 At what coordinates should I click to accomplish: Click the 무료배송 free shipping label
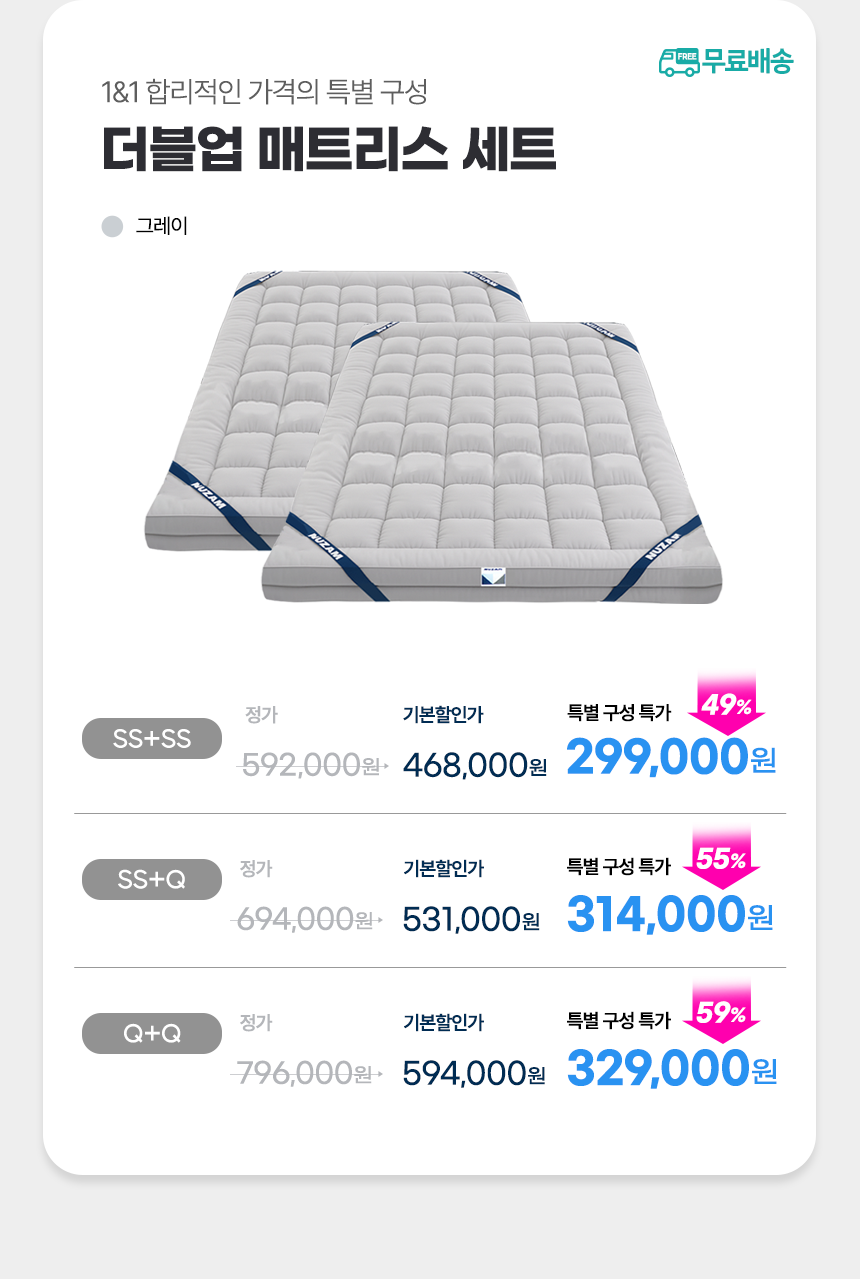click(747, 61)
